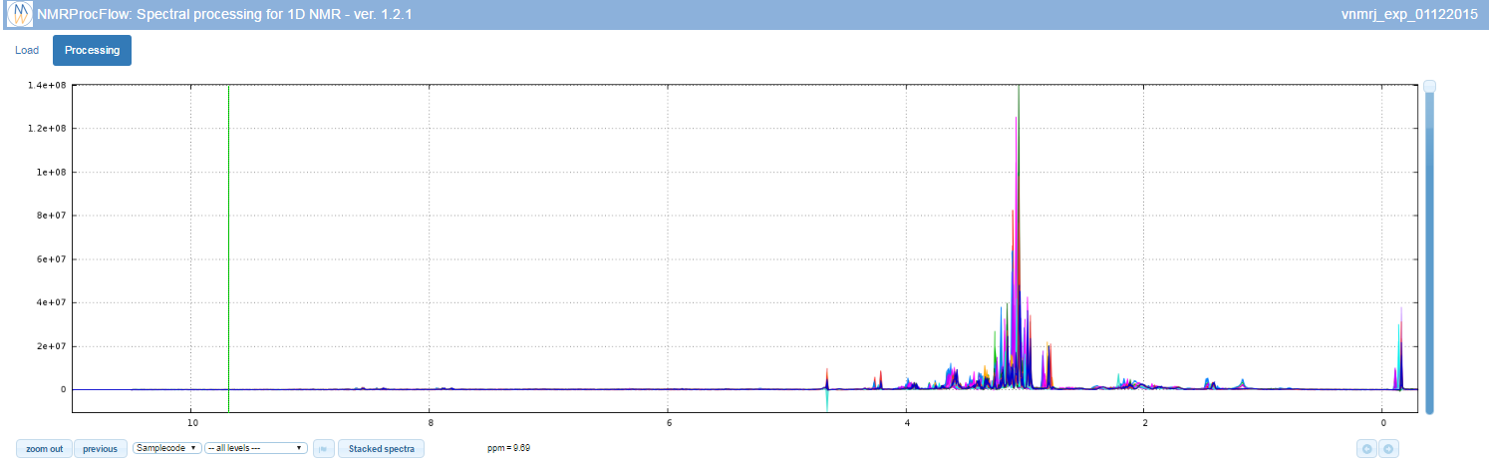This screenshot has width=1489, height=474.
Task: Click the small flag icon button
Action: pyautogui.click(x=323, y=449)
